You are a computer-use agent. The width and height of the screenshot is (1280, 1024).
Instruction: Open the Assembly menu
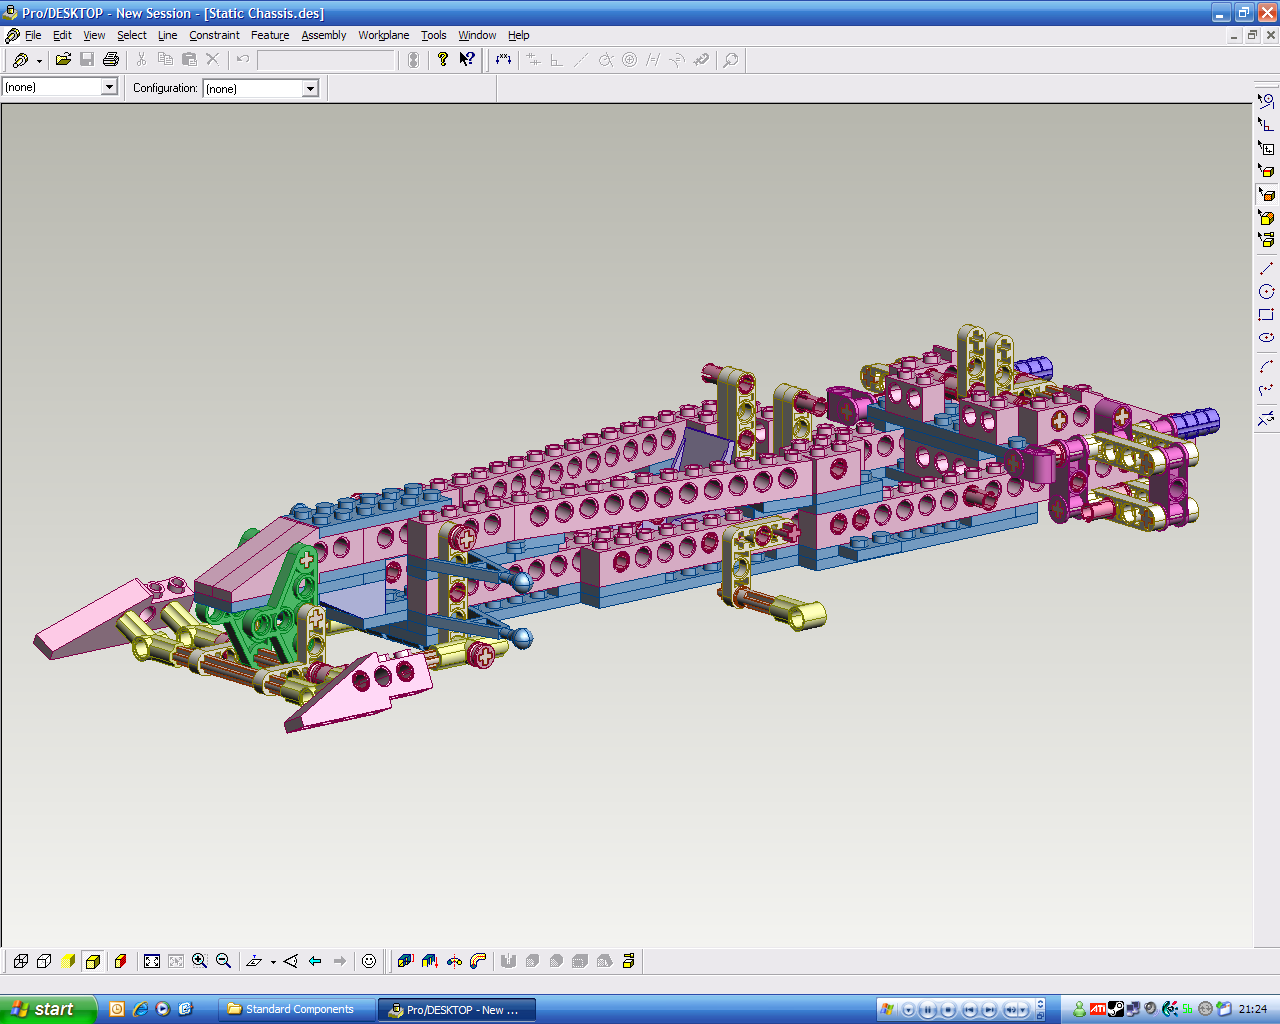point(324,35)
